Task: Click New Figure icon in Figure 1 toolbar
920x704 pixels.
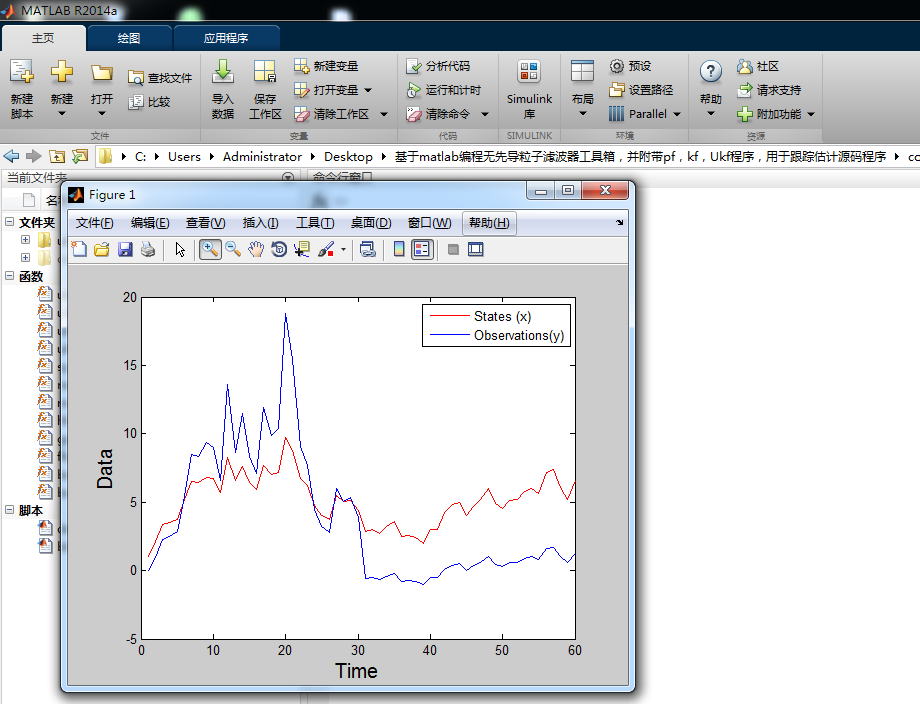Action: 79,249
